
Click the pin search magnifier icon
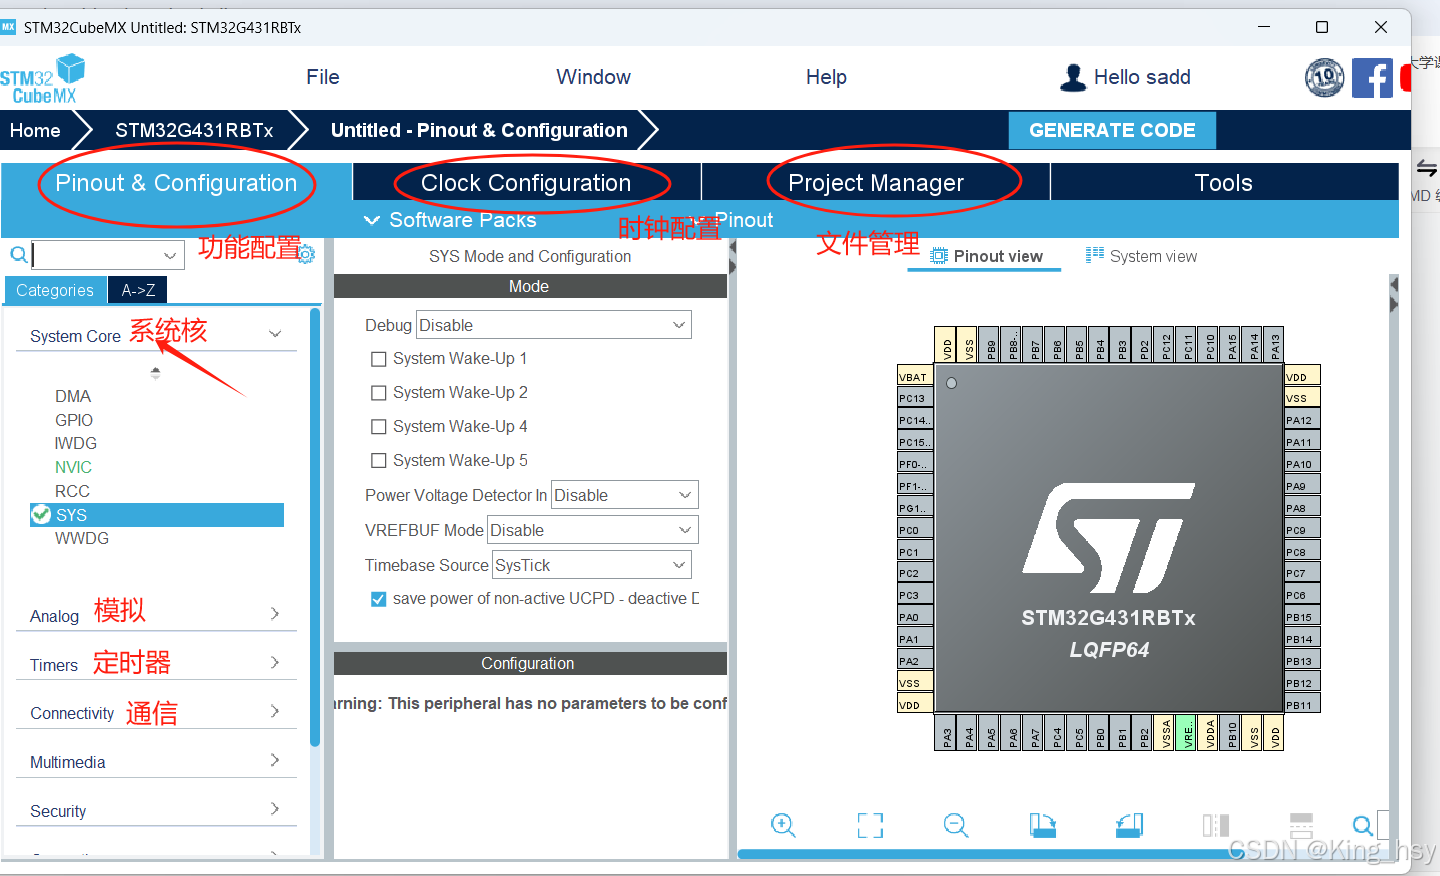coord(1362,826)
